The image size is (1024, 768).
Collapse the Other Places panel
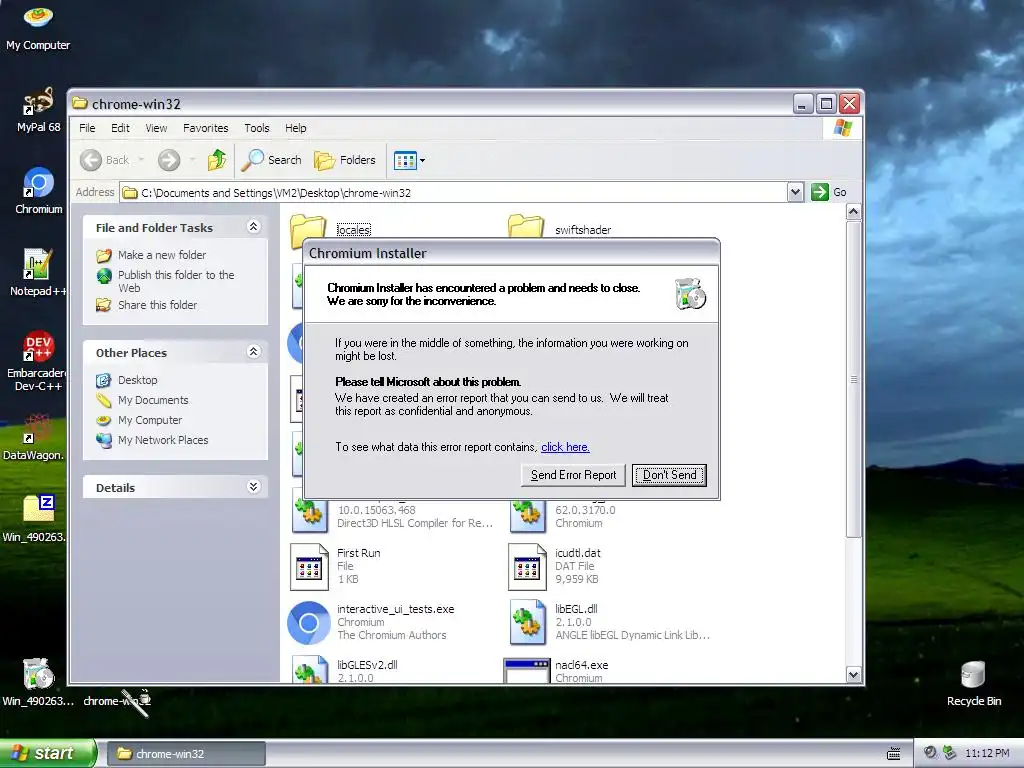(x=254, y=352)
